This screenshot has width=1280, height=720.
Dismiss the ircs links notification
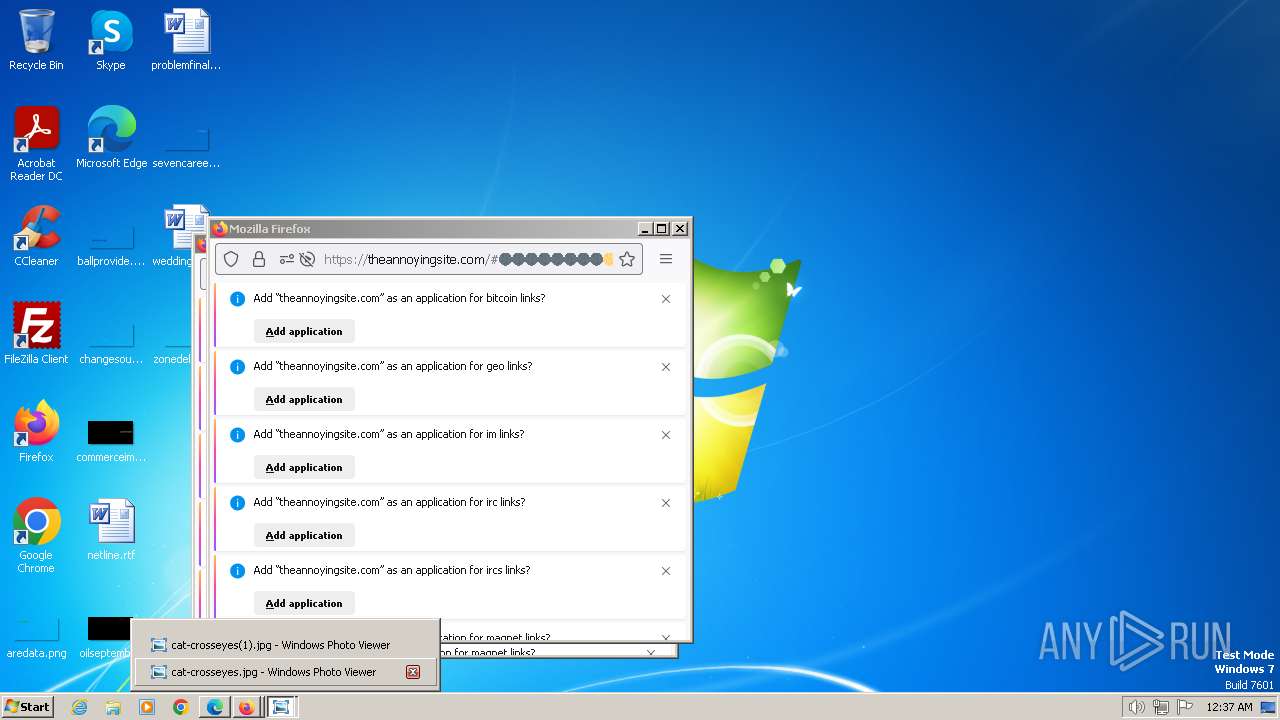[666, 571]
